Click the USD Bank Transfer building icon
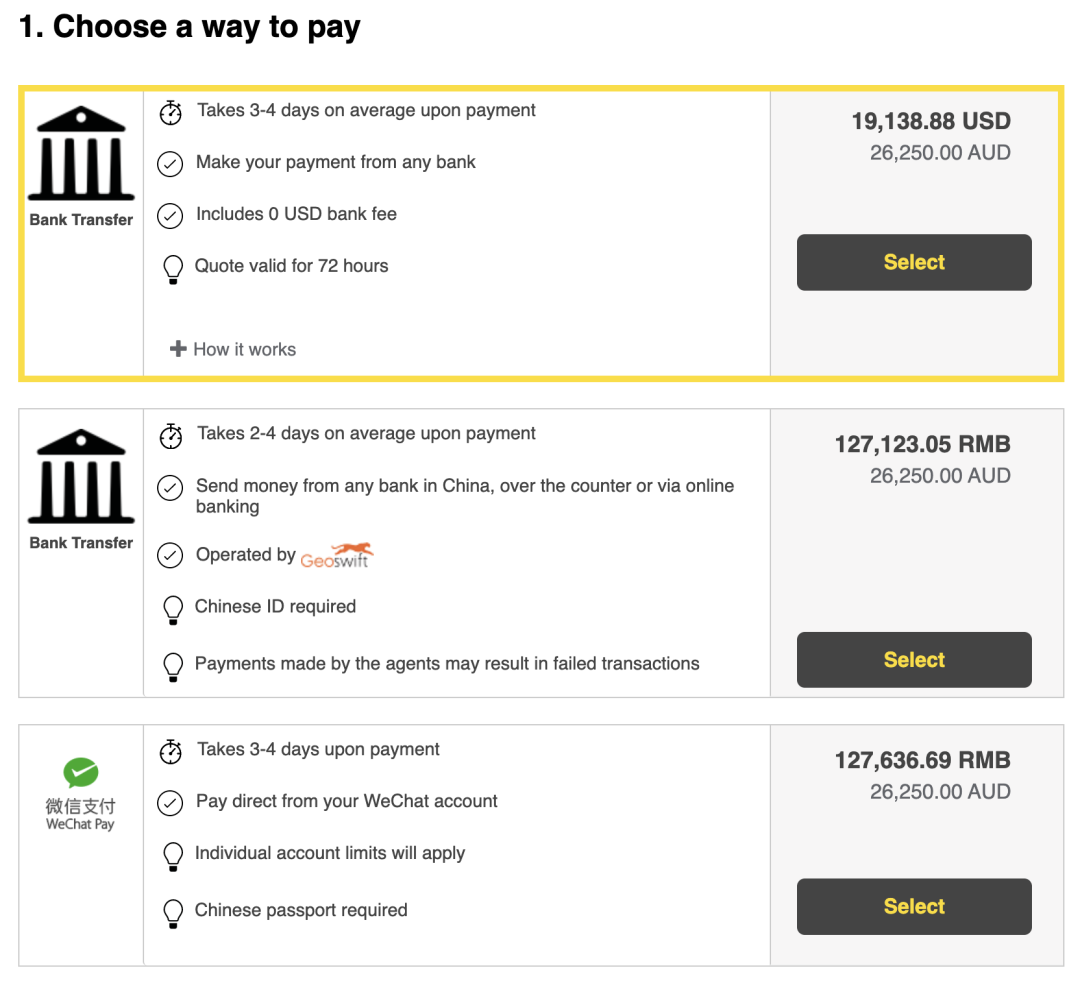The image size is (1080, 981). 81,153
